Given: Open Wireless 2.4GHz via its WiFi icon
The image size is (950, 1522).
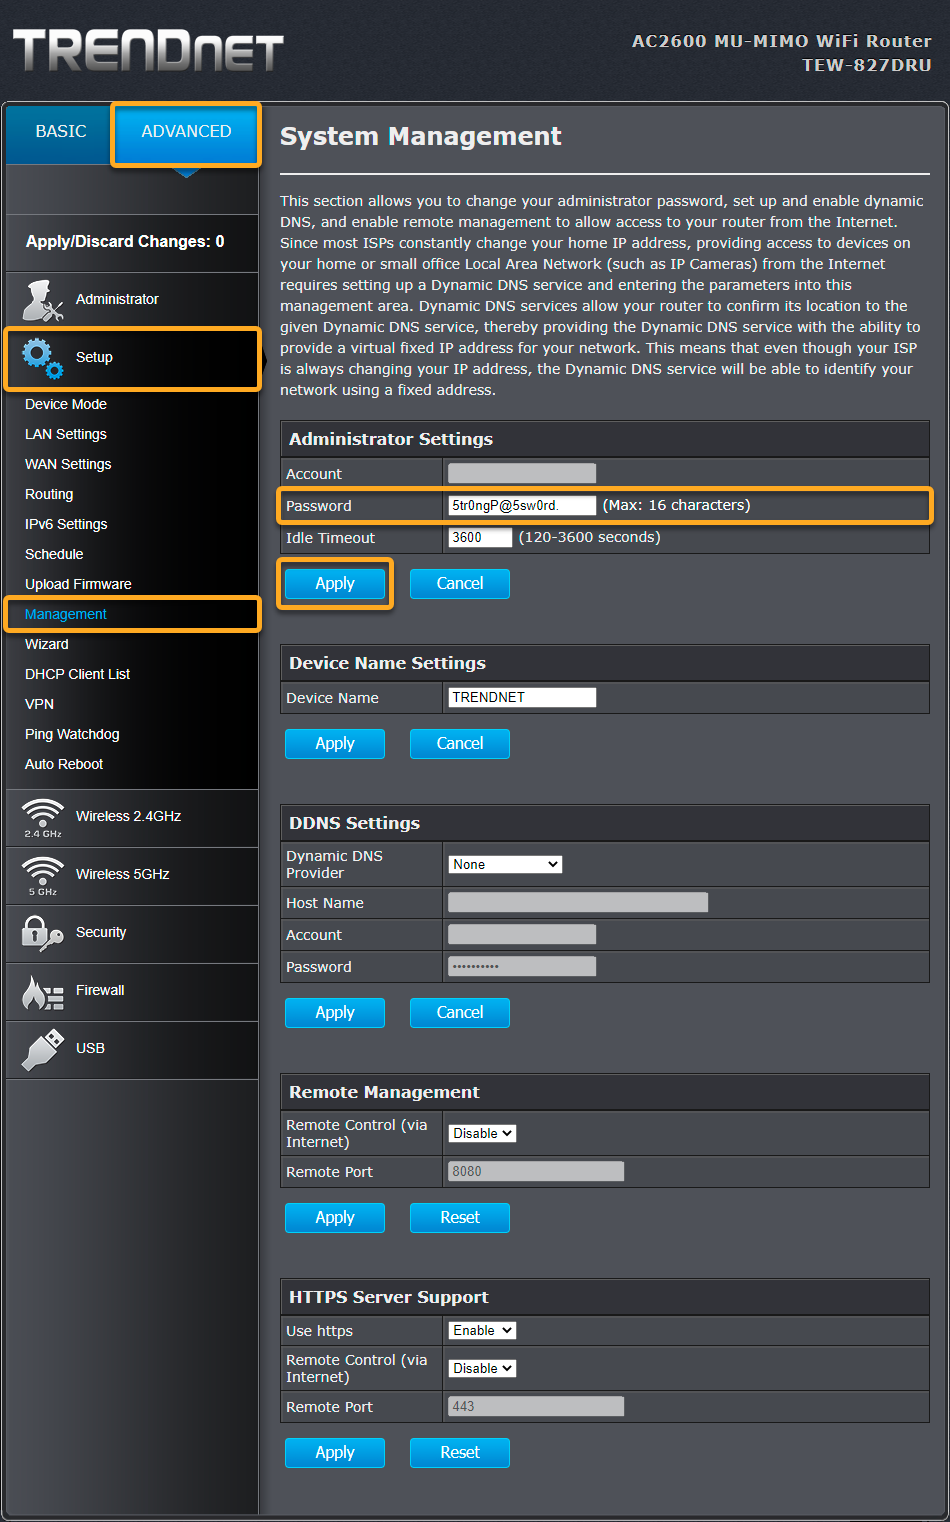Looking at the screenshot, I should pyautogui.click(x=42, y=816).
